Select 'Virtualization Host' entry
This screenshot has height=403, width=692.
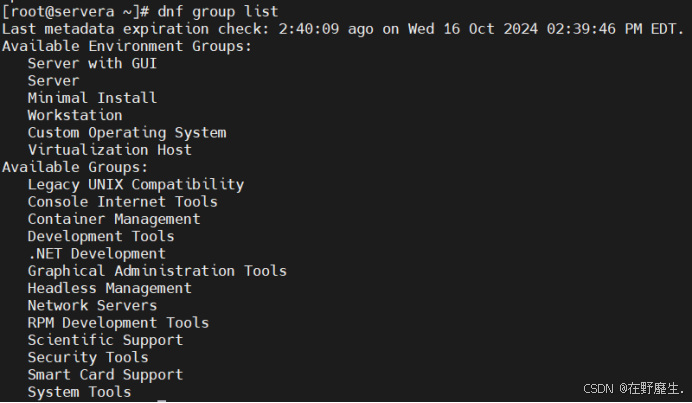tap(110, 150)
